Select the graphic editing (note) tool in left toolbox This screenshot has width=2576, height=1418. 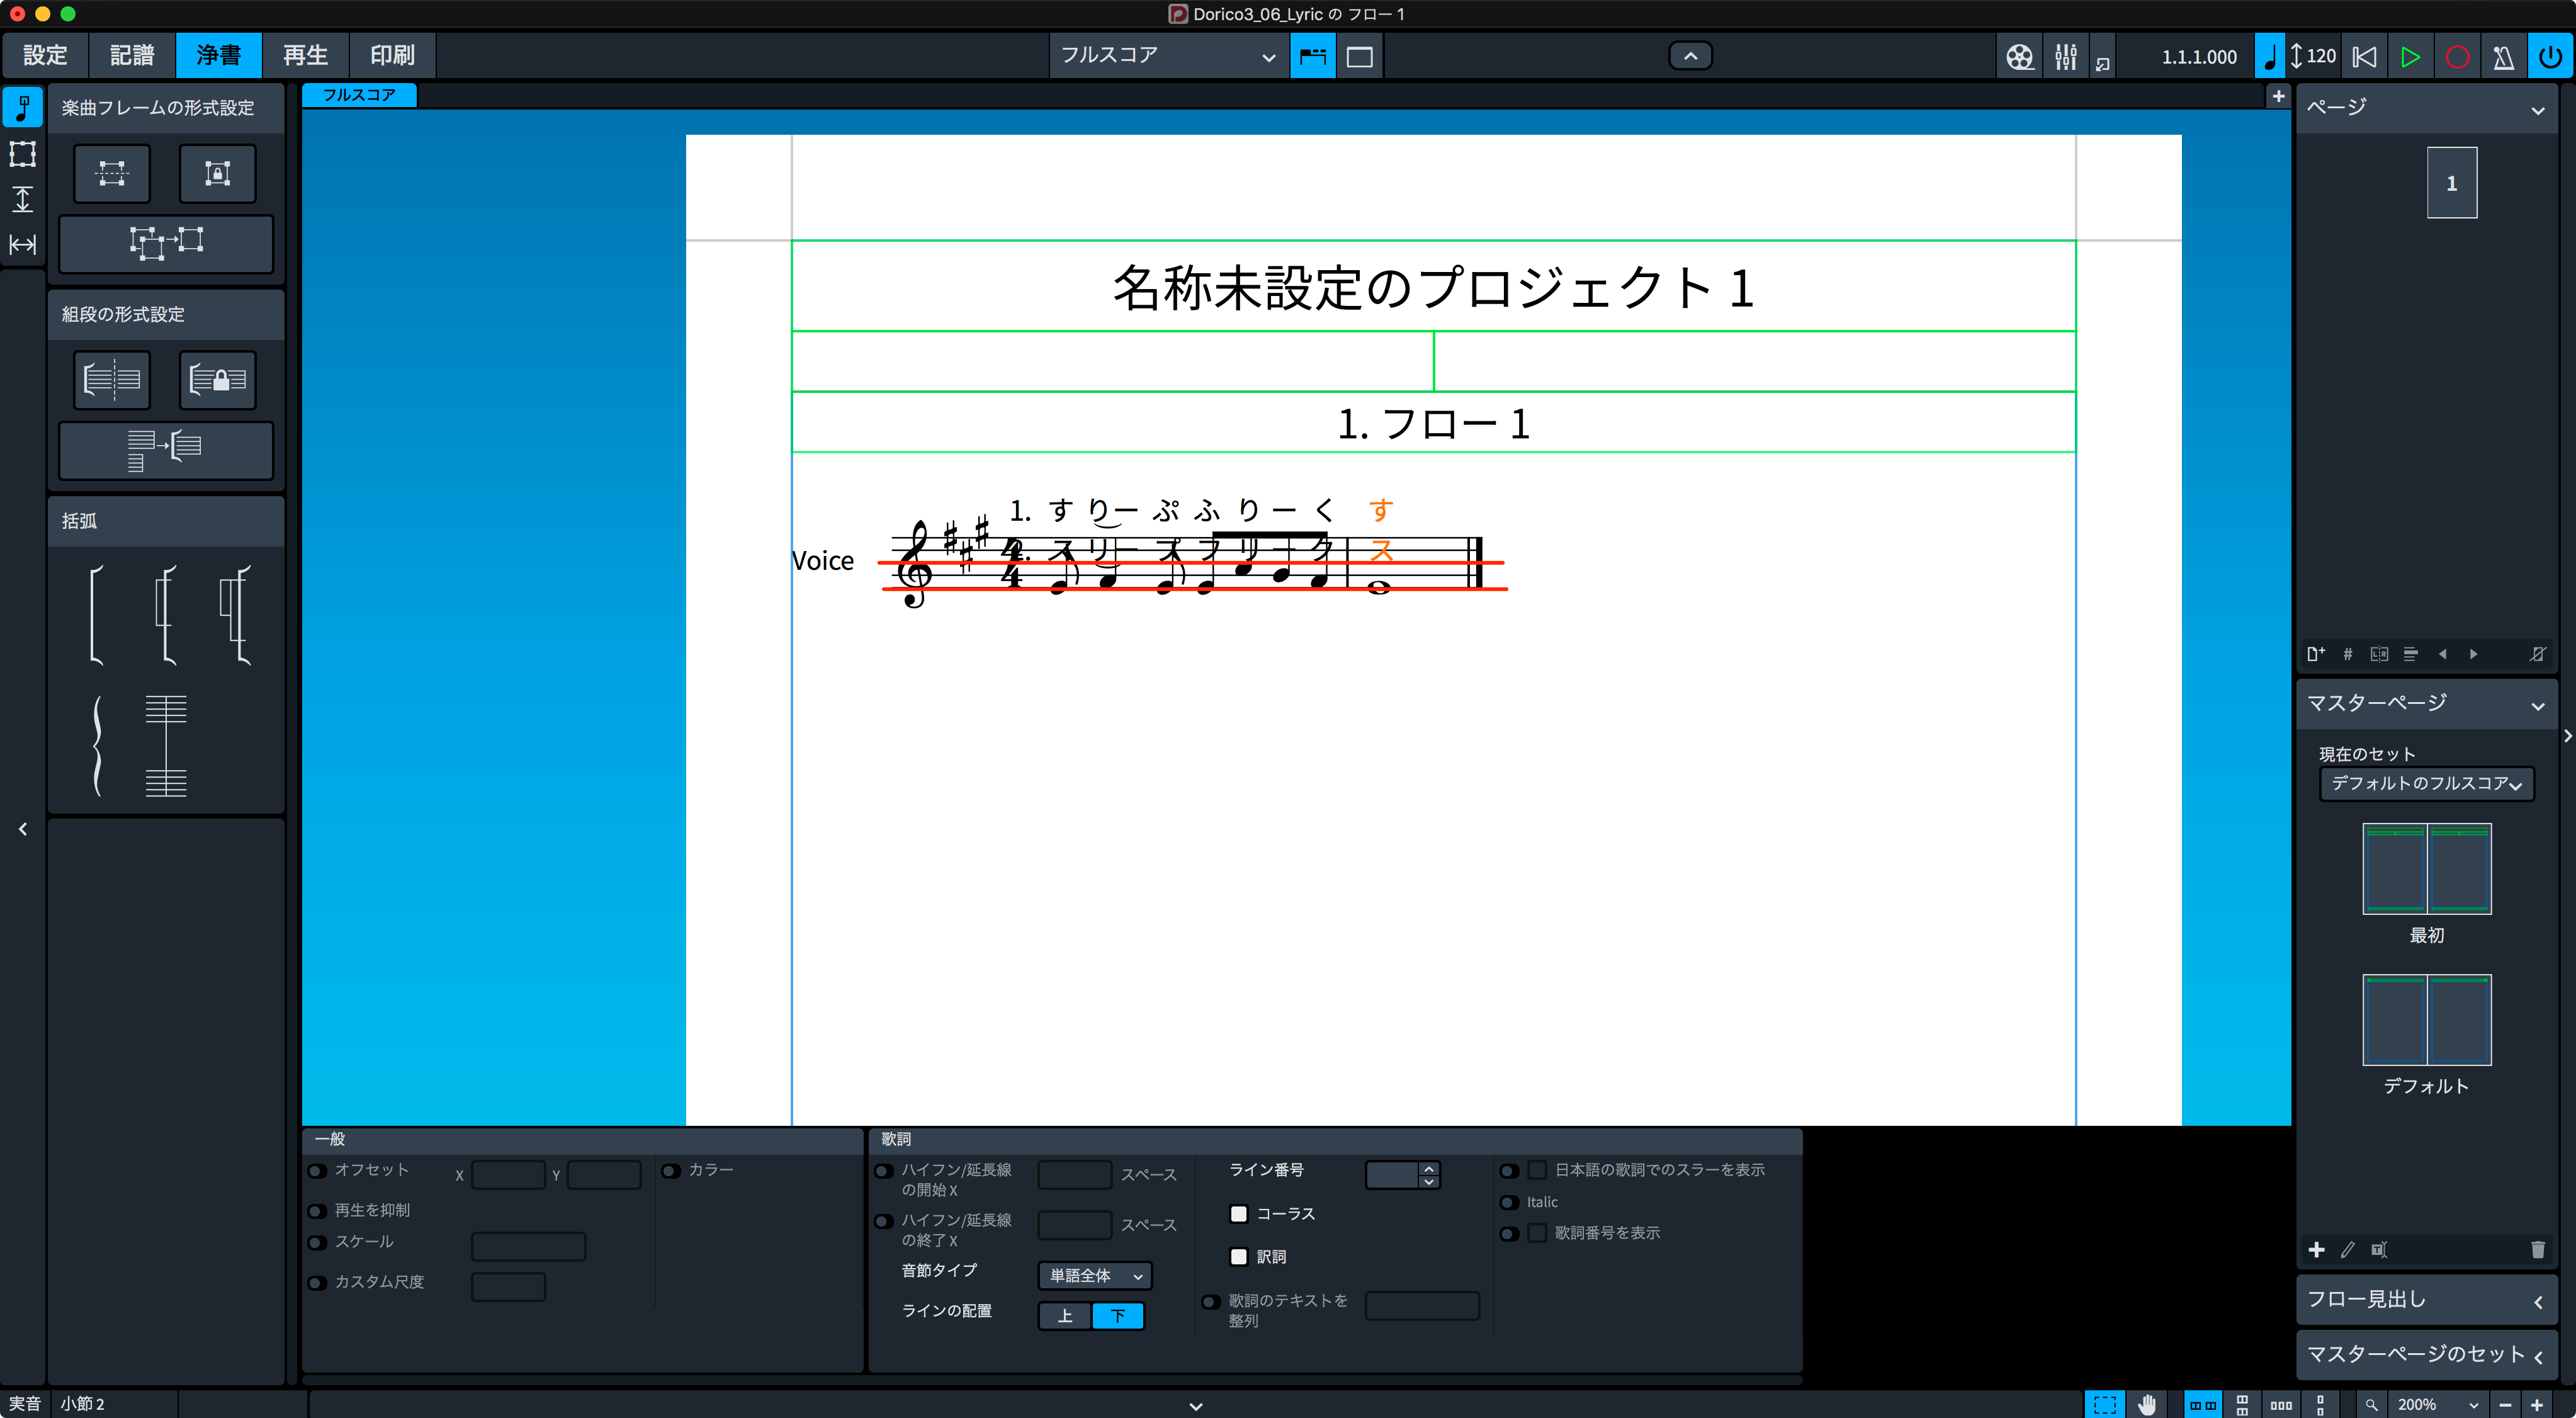point(22,107)
